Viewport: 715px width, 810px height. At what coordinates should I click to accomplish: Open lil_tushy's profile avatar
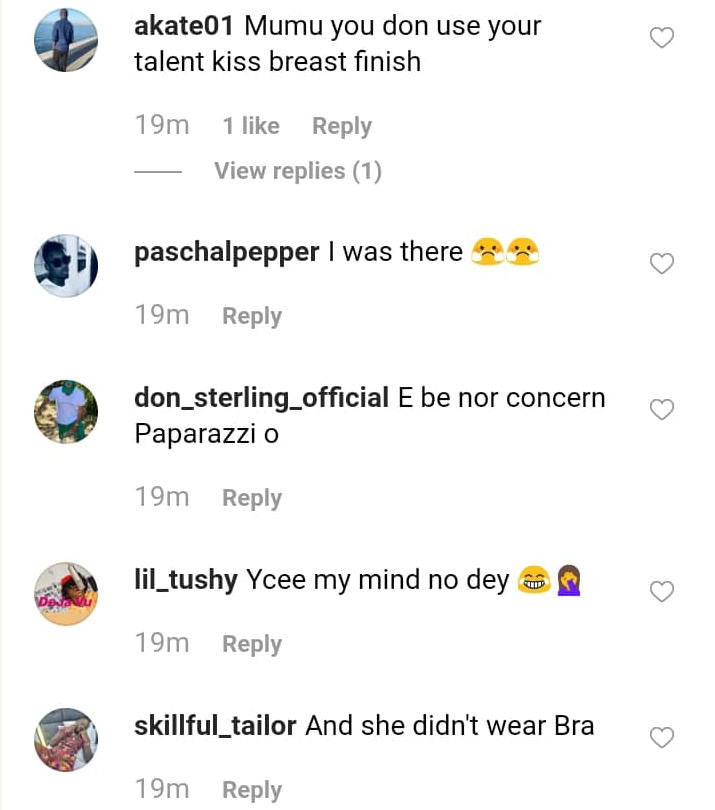65,594
